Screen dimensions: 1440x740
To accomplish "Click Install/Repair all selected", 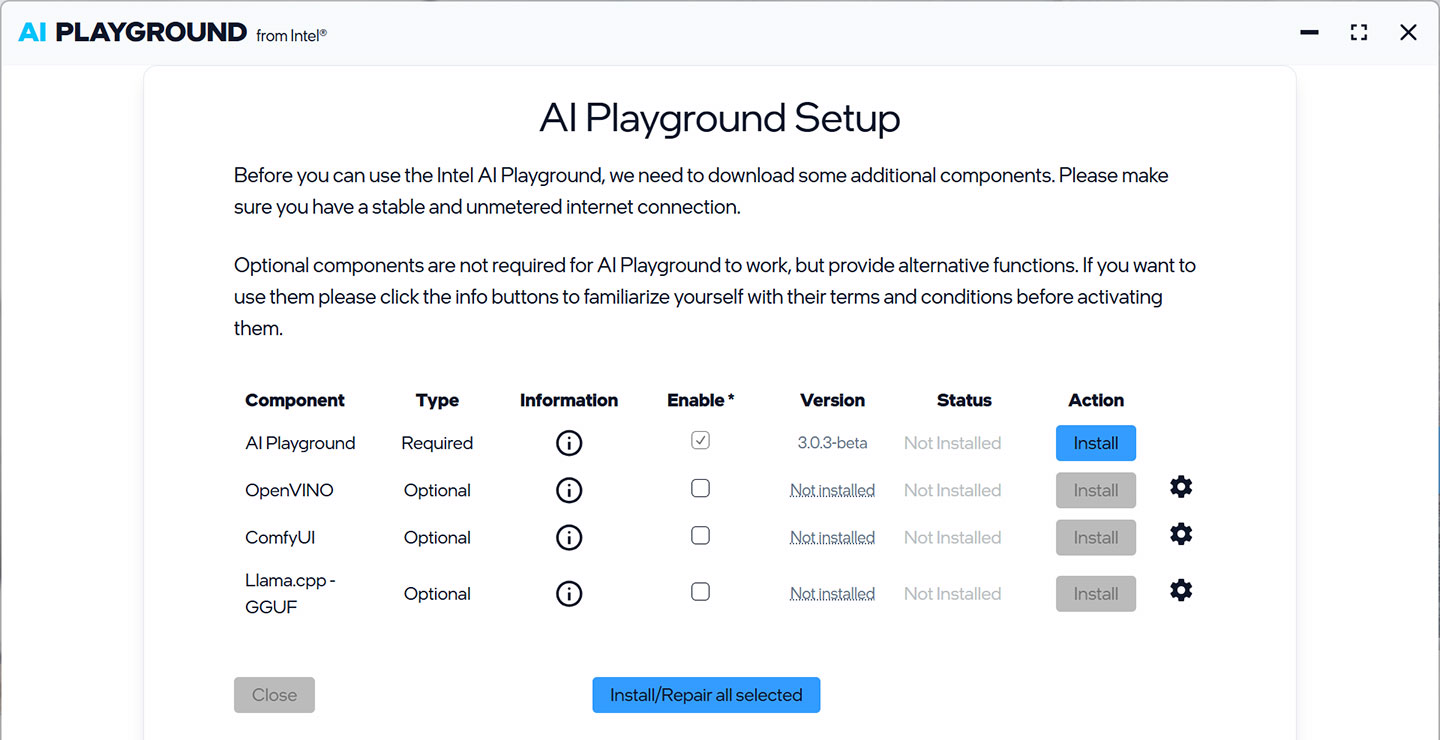I will coord(706,694).
